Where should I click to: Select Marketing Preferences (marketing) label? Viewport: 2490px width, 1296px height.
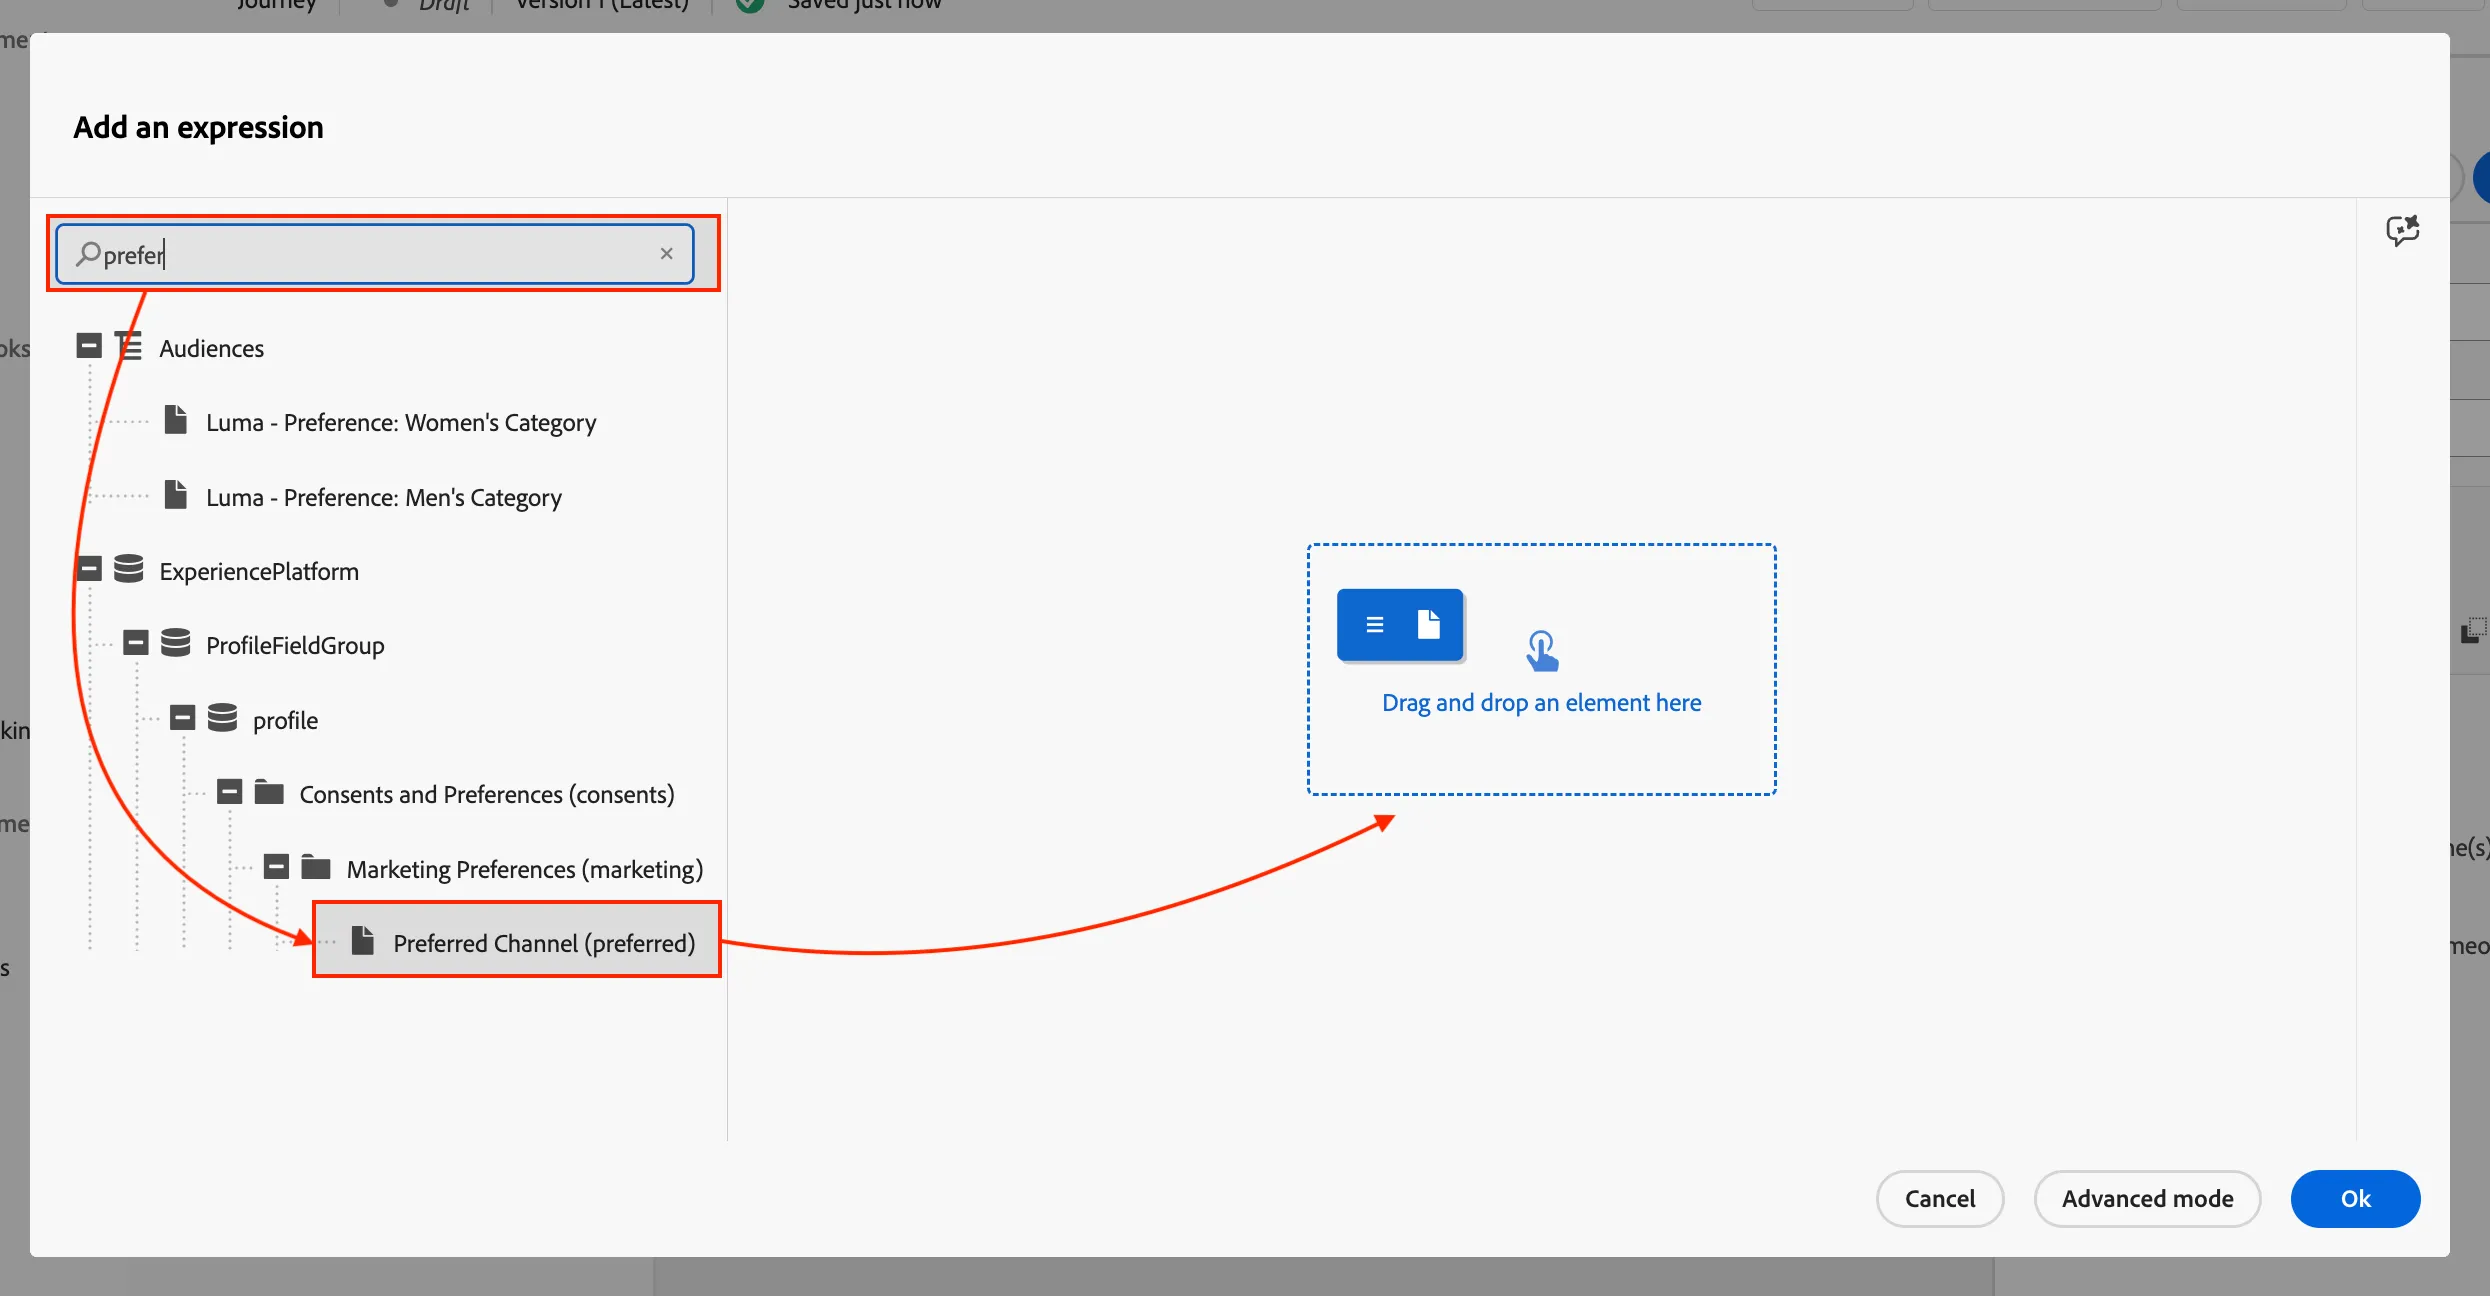click(x=525, y=870)
